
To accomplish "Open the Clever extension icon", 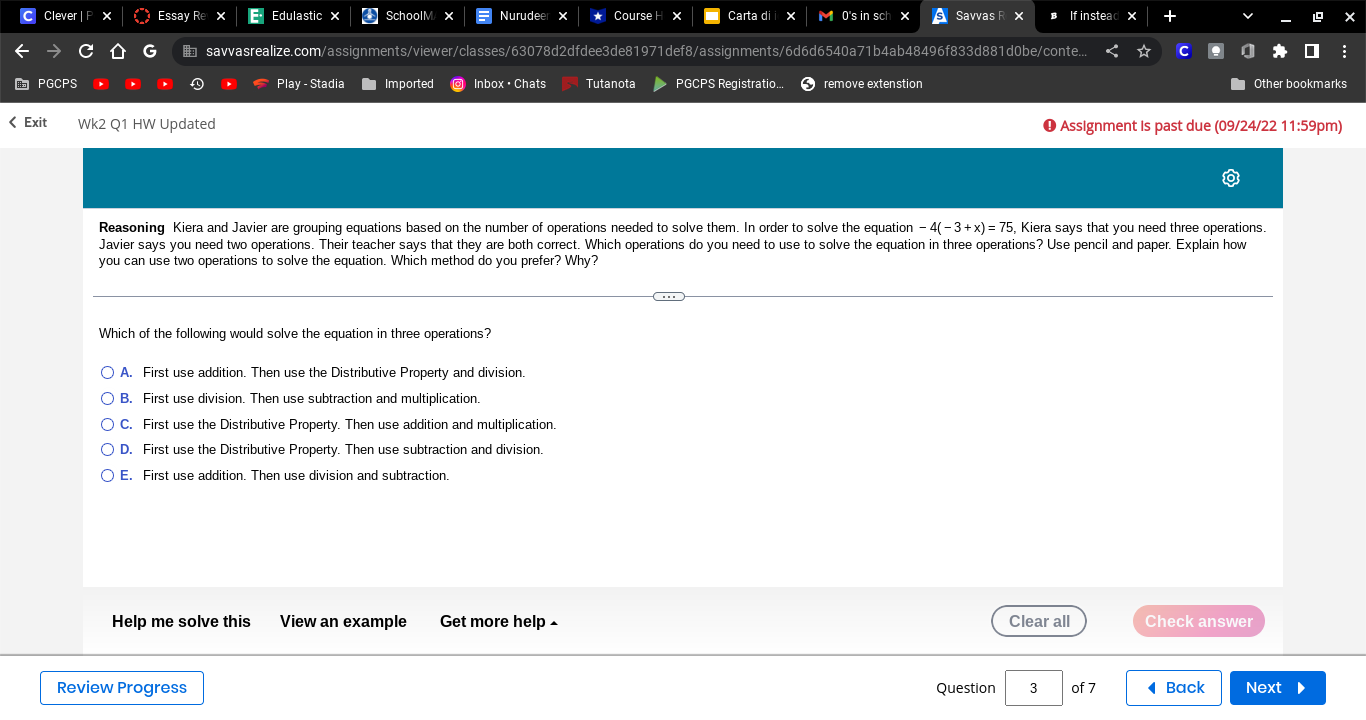I will 1184,50.
